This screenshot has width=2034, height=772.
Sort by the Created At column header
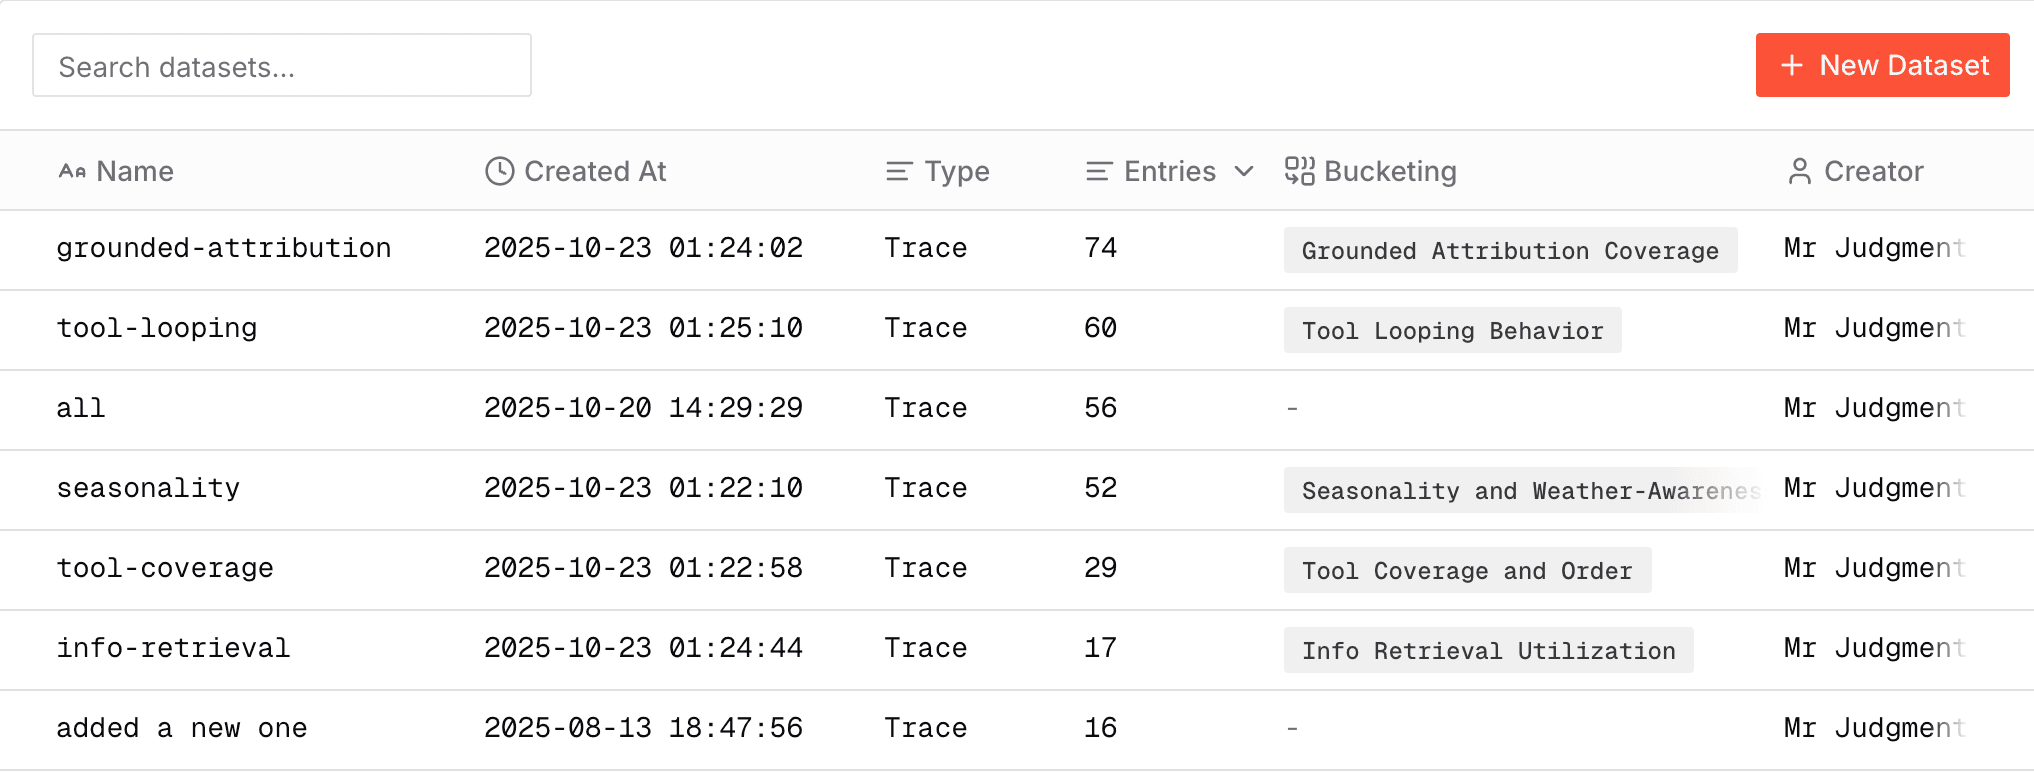click(x=595, y=171)
